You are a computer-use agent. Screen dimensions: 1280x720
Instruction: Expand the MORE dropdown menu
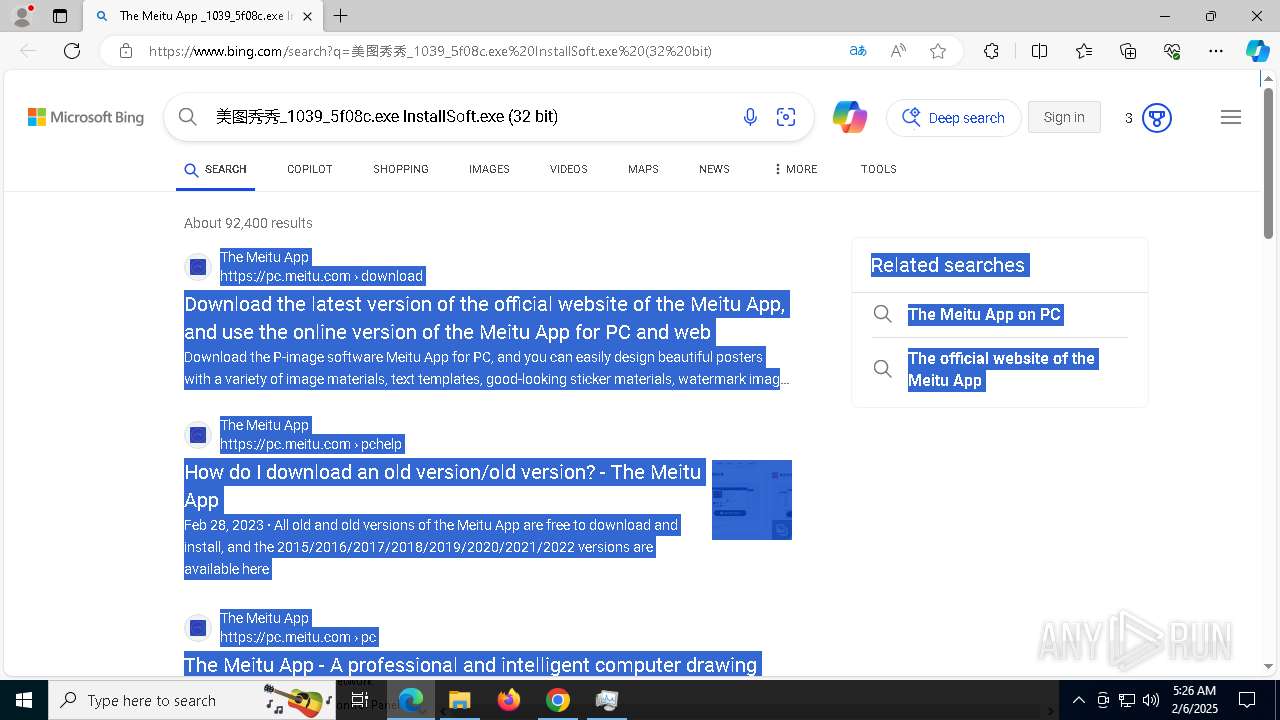(x=796, y=170)
